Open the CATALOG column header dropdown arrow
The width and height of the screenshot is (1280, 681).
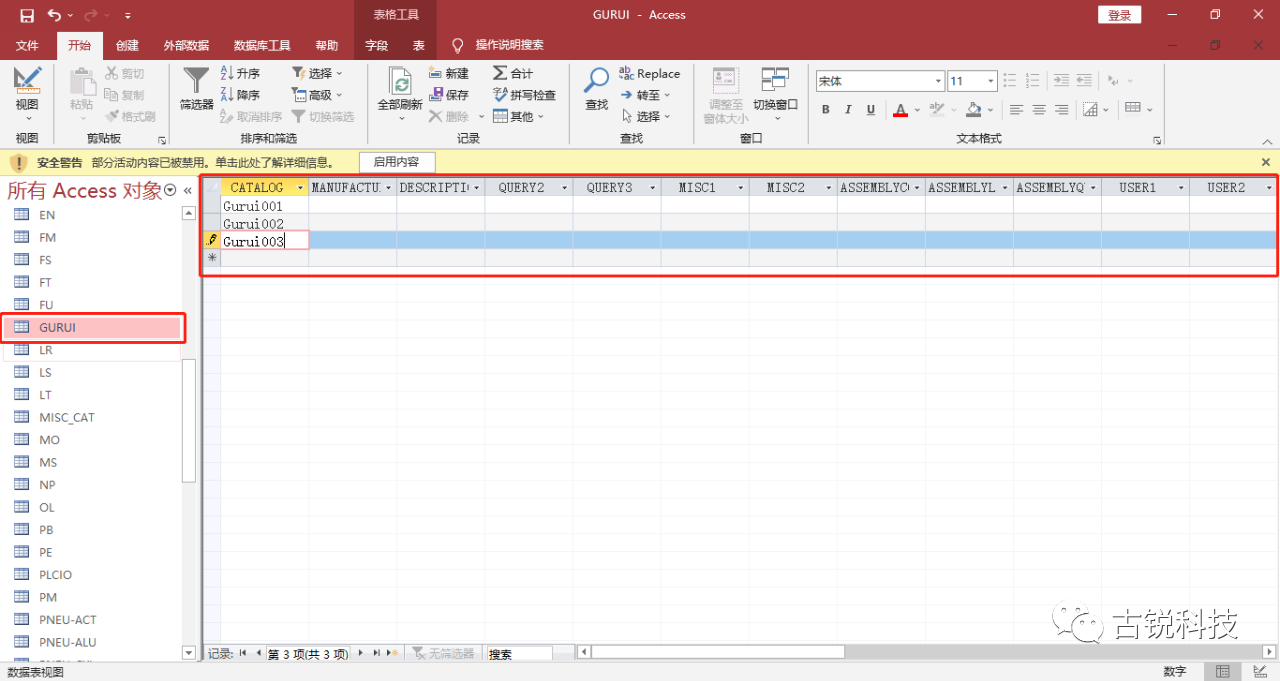[x=299, y=187]
